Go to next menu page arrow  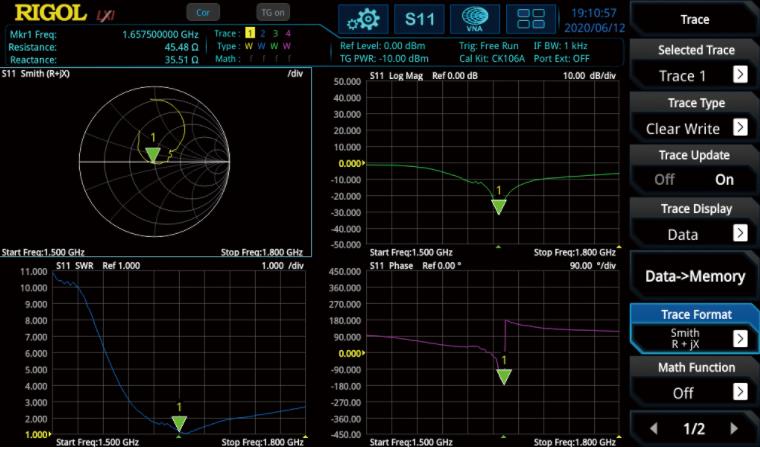coord(733,429)
